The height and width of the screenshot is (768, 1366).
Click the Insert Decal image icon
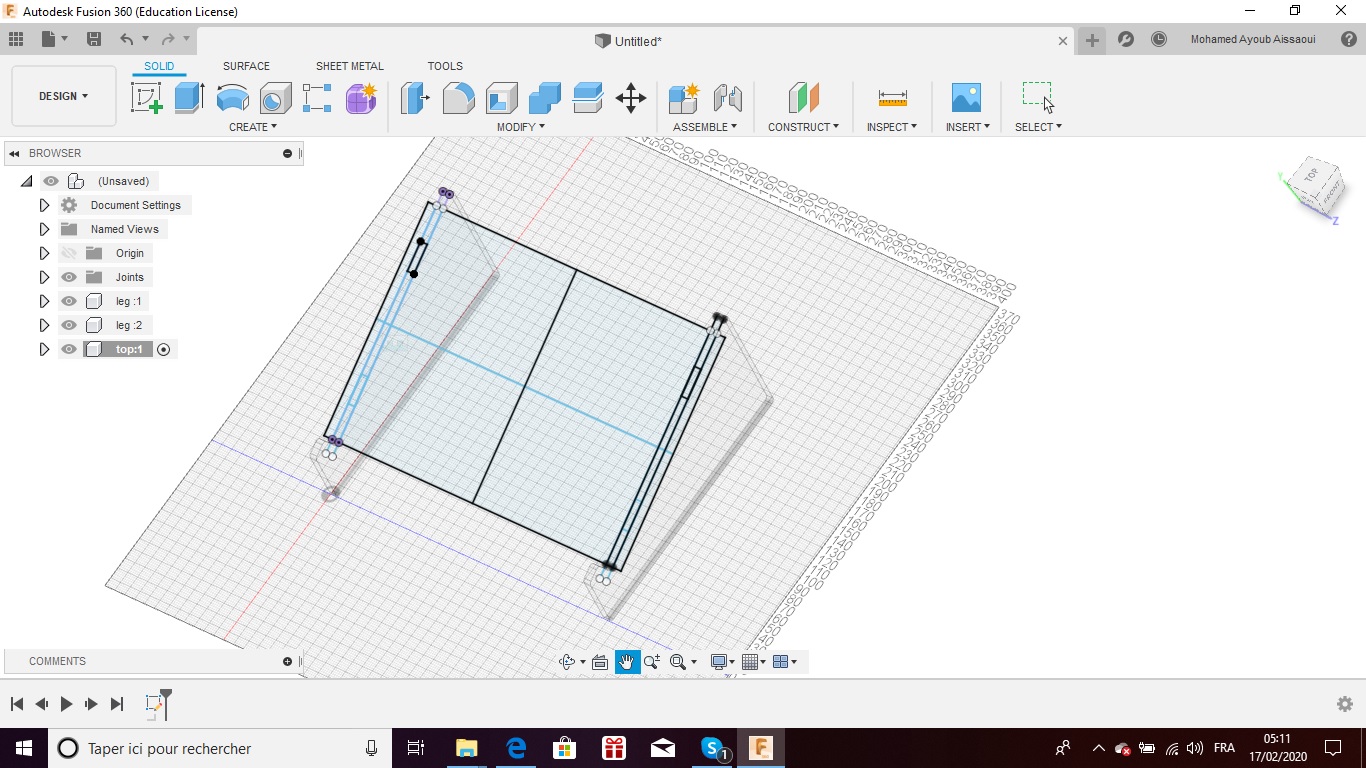[966, 98]
